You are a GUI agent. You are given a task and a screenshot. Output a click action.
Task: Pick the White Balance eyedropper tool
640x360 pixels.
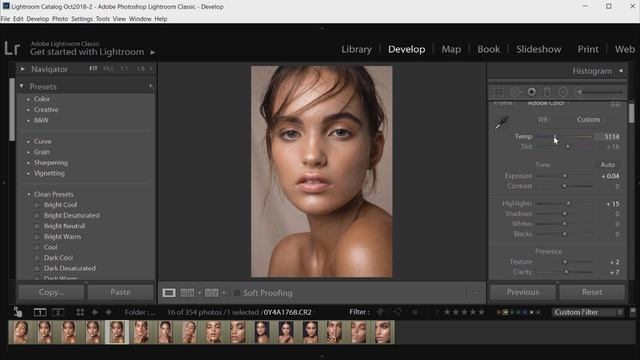click(x=502, y=122)
